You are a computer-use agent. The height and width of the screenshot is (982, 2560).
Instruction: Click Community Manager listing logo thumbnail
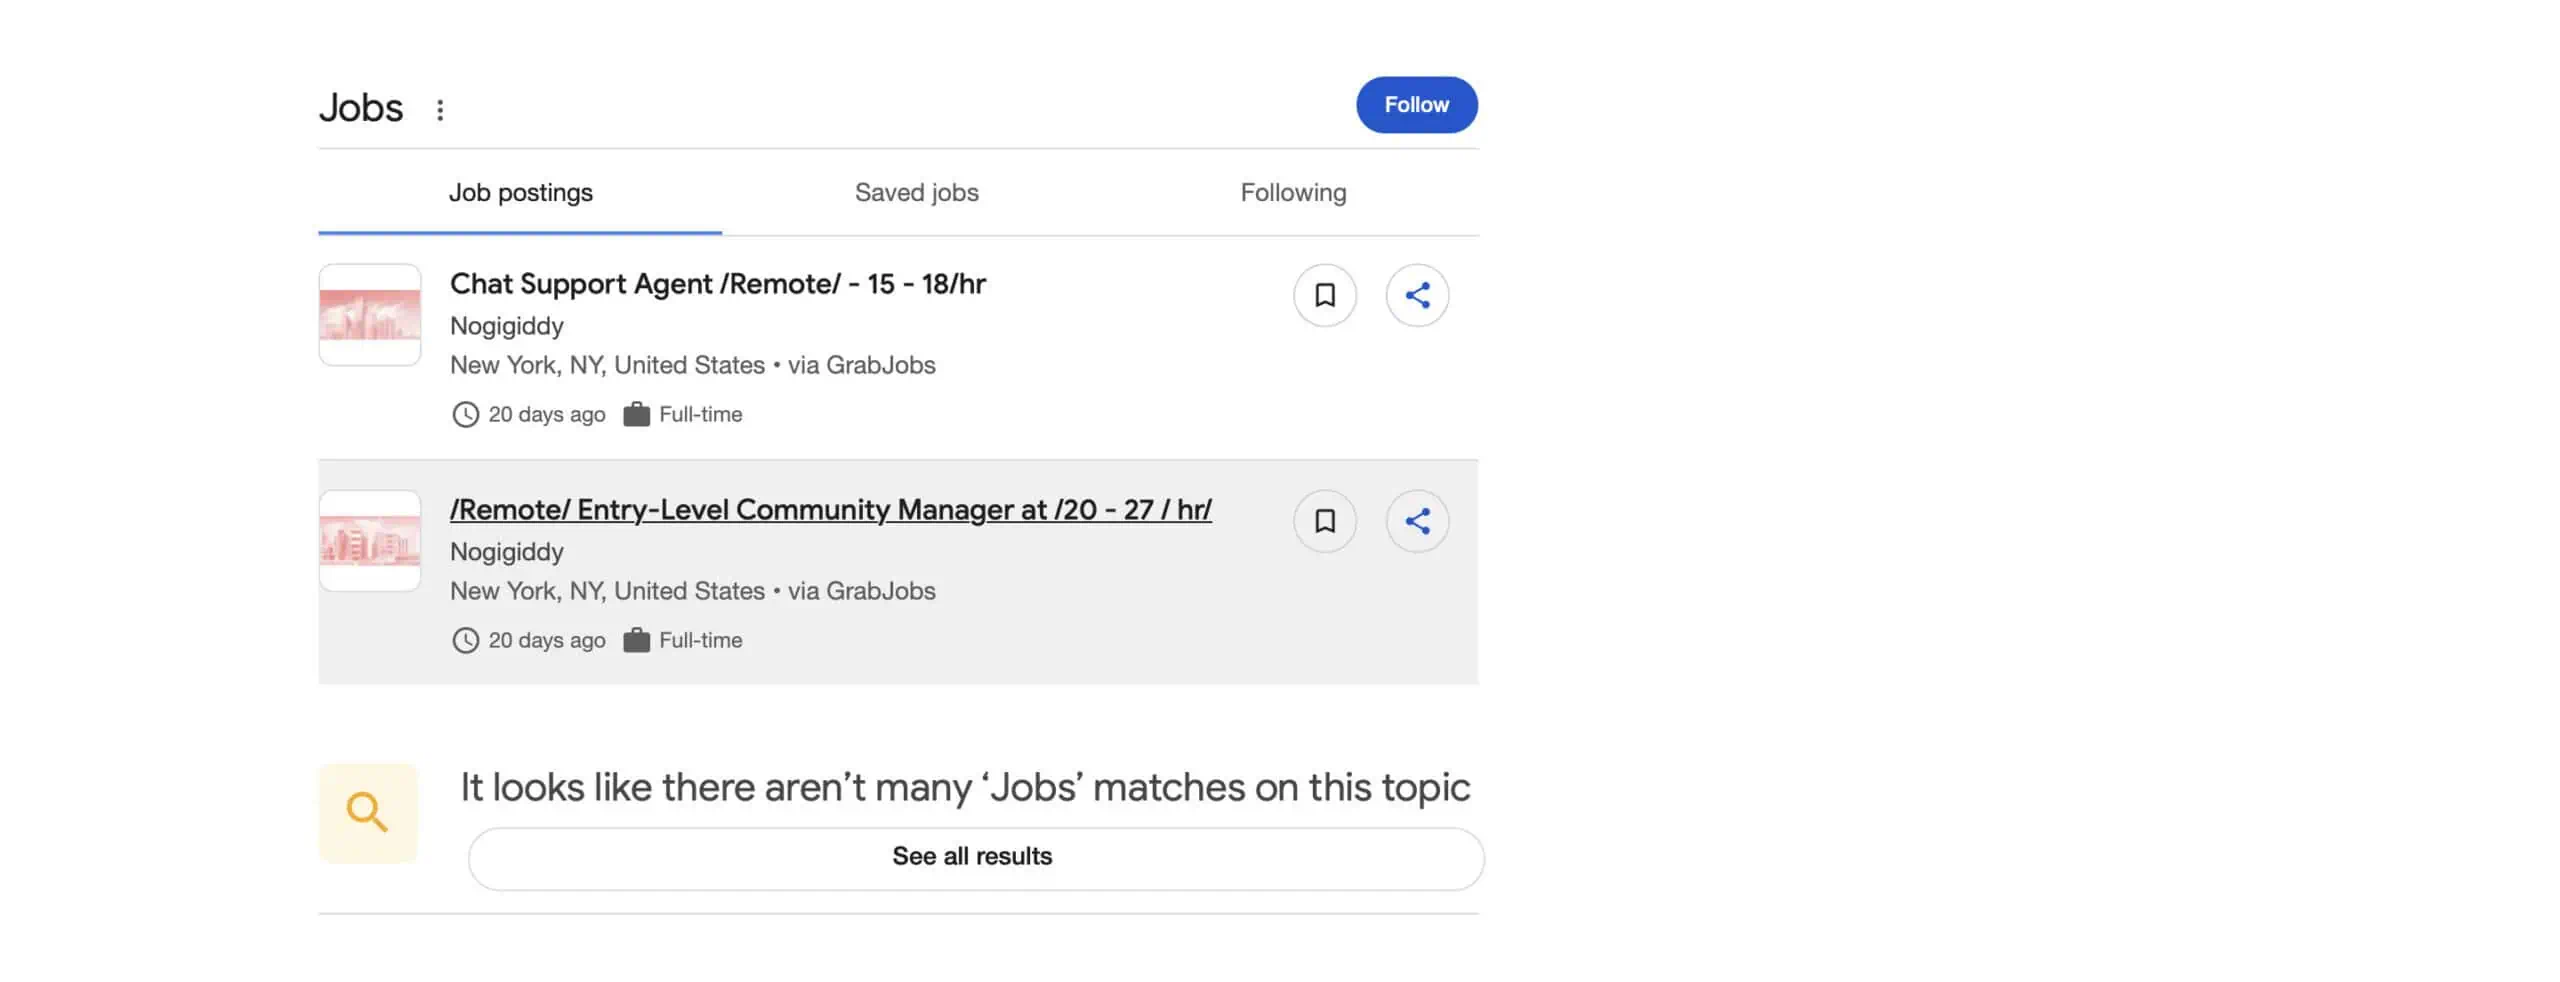[x=370, y=541]
